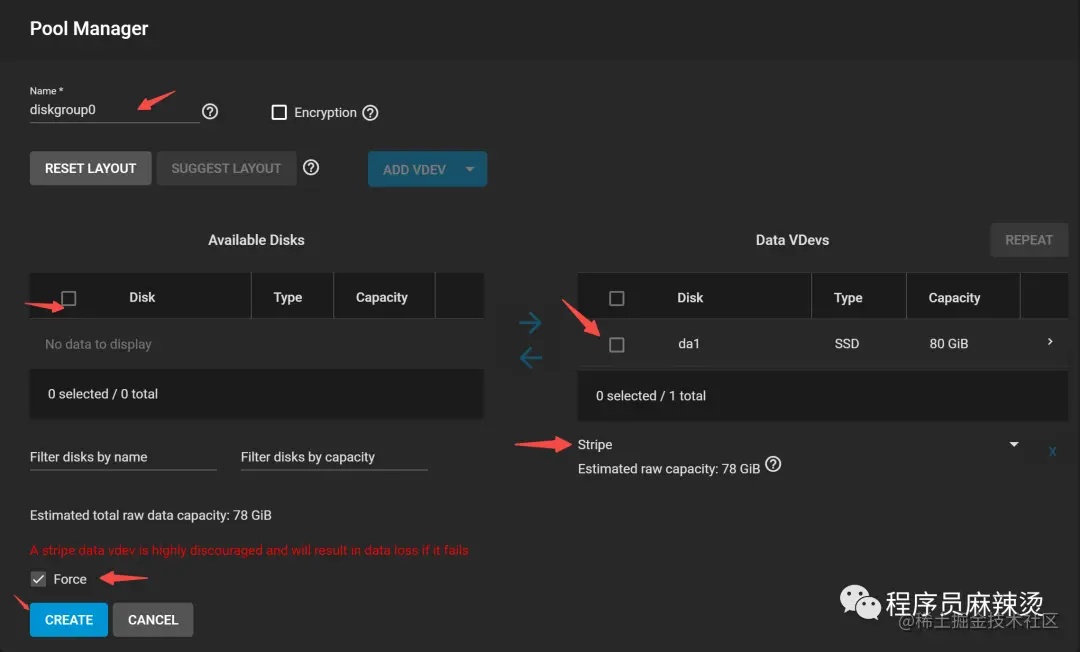Screen dimensions: 1080x652
Task: Select the 80 GiB capacity cell
Action: pos(948,344)
